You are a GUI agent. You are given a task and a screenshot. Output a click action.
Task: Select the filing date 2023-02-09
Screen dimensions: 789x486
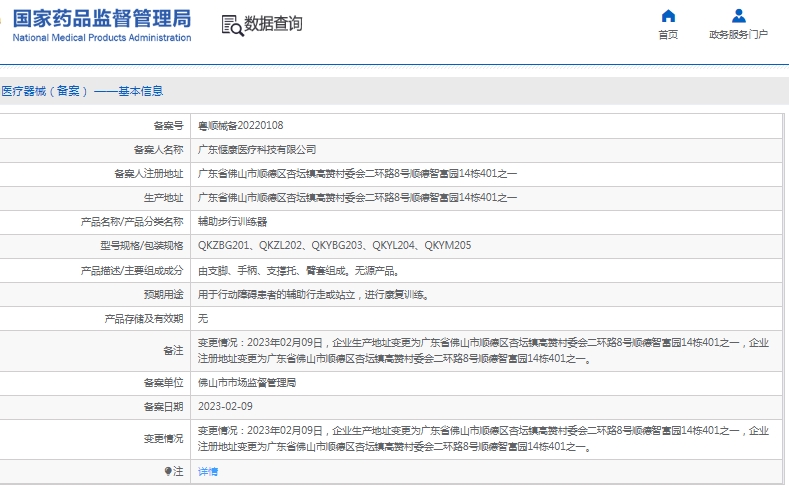[x=225, y=407]
